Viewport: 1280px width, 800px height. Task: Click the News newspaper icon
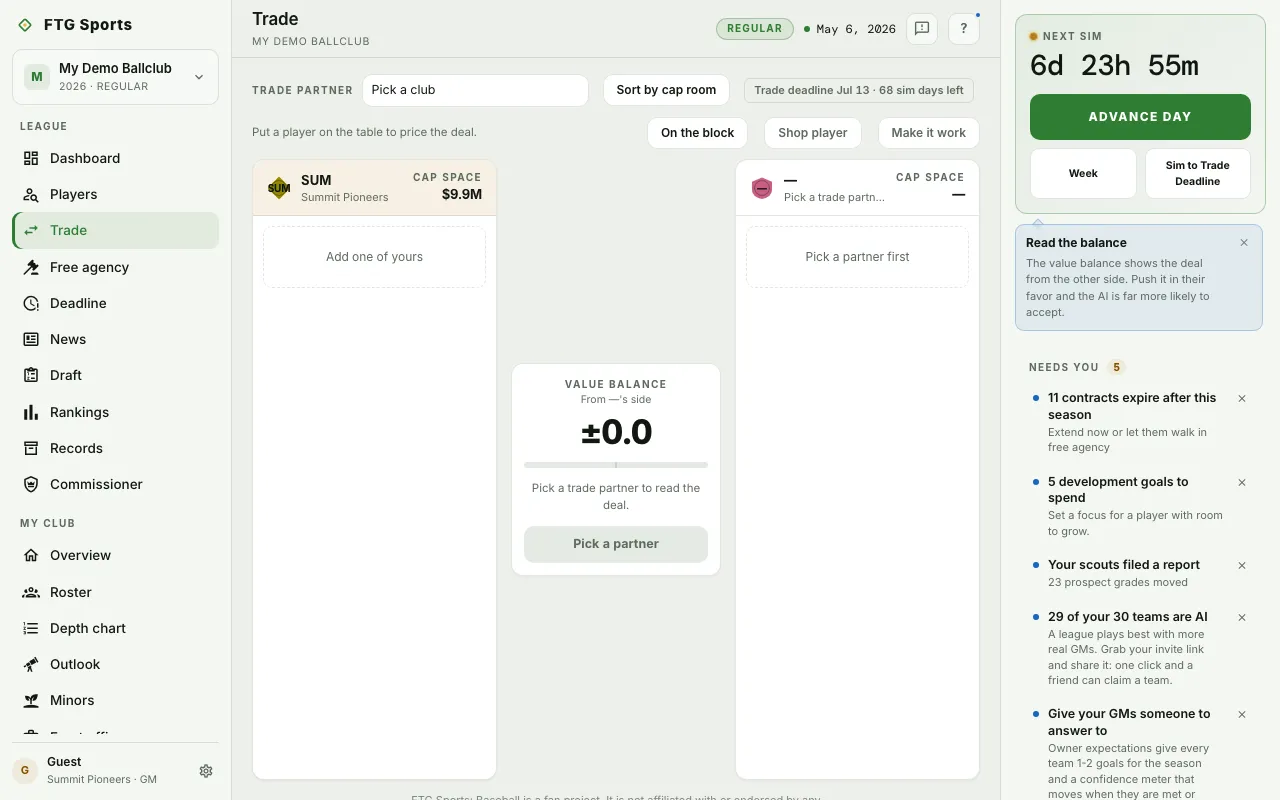tap(31, 339)
